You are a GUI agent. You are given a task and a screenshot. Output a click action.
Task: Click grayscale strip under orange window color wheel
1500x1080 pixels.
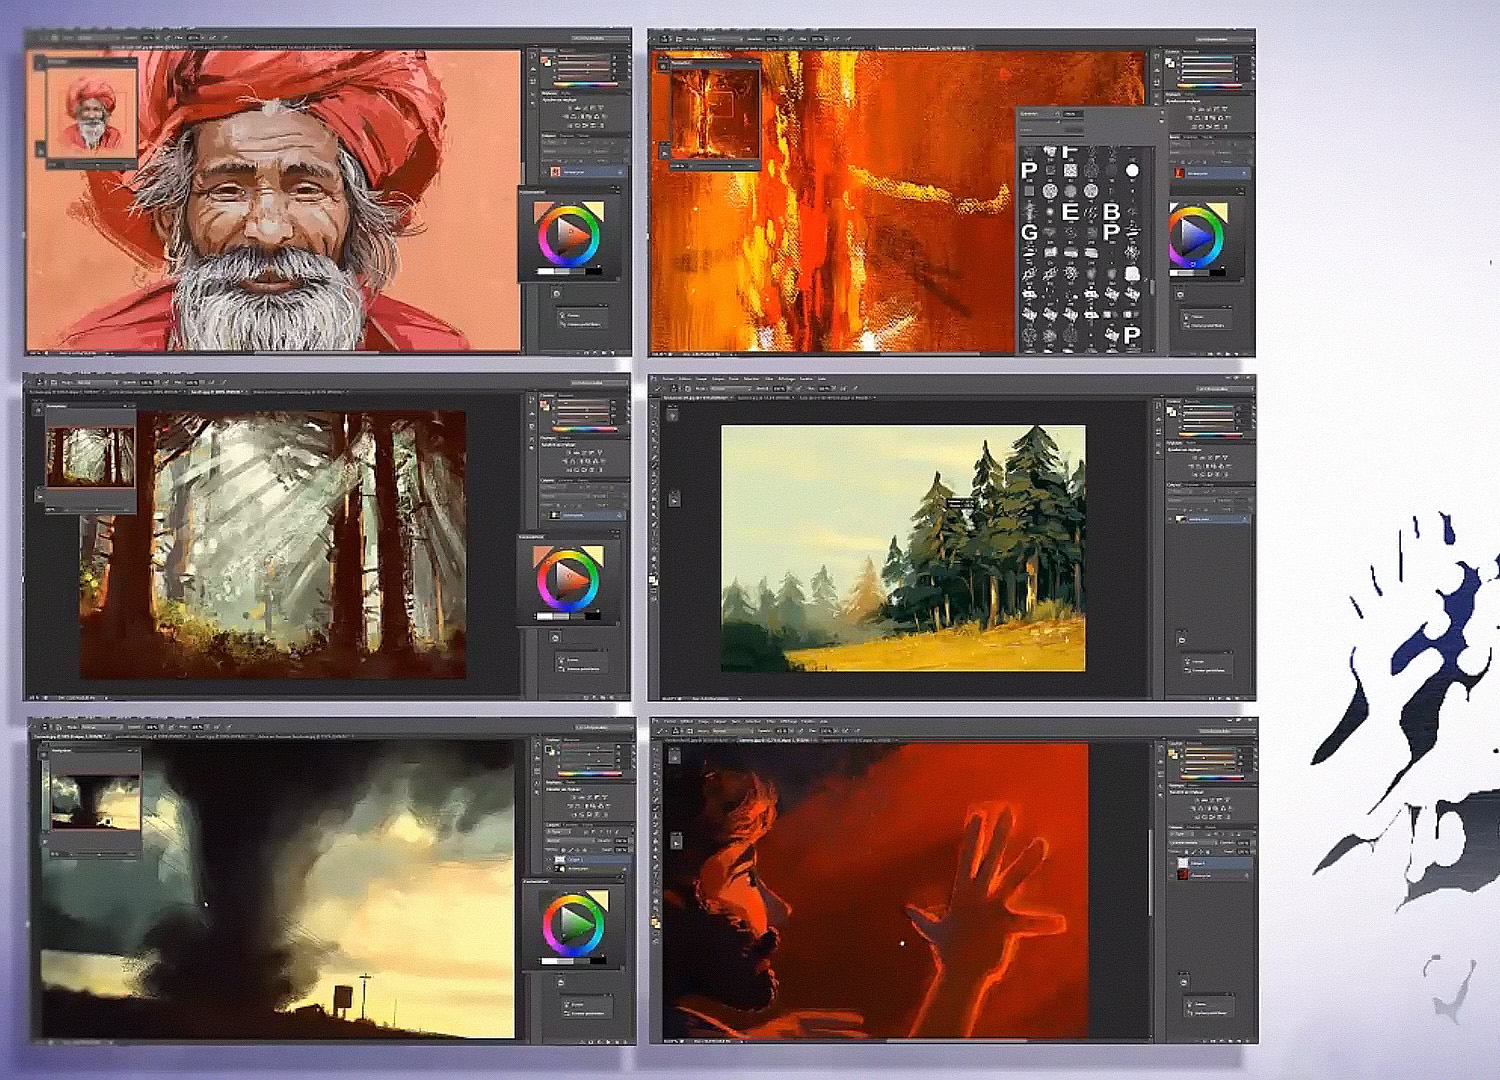(x=1197, y=273)
